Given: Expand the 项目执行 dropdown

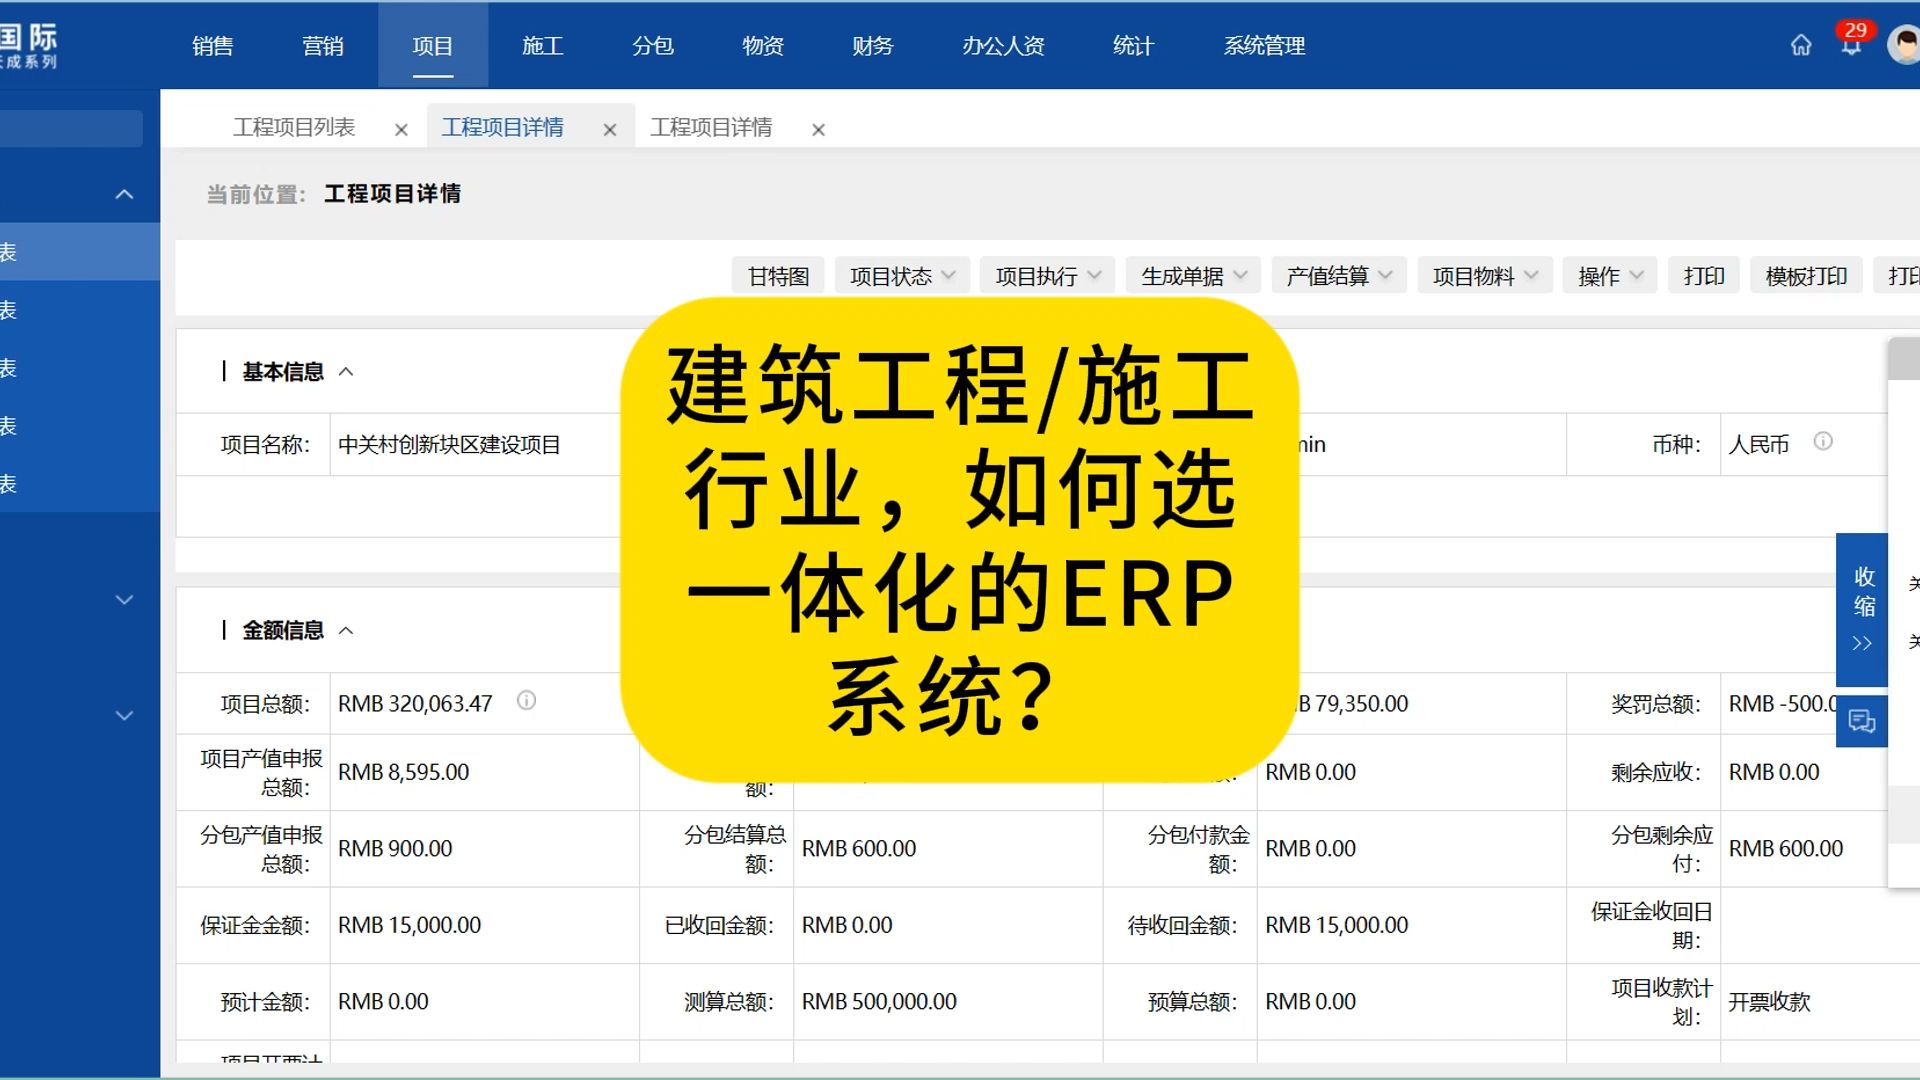Looking at the screenshot, I should (1048, 276).
